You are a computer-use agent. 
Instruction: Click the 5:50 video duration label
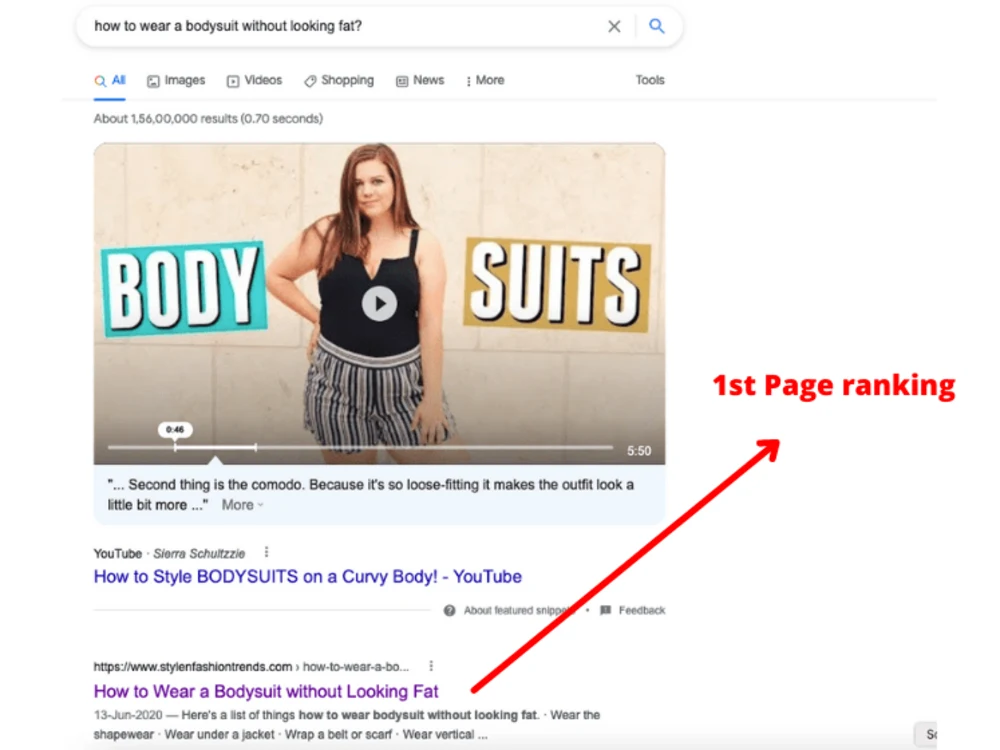(x=638, y=451)
